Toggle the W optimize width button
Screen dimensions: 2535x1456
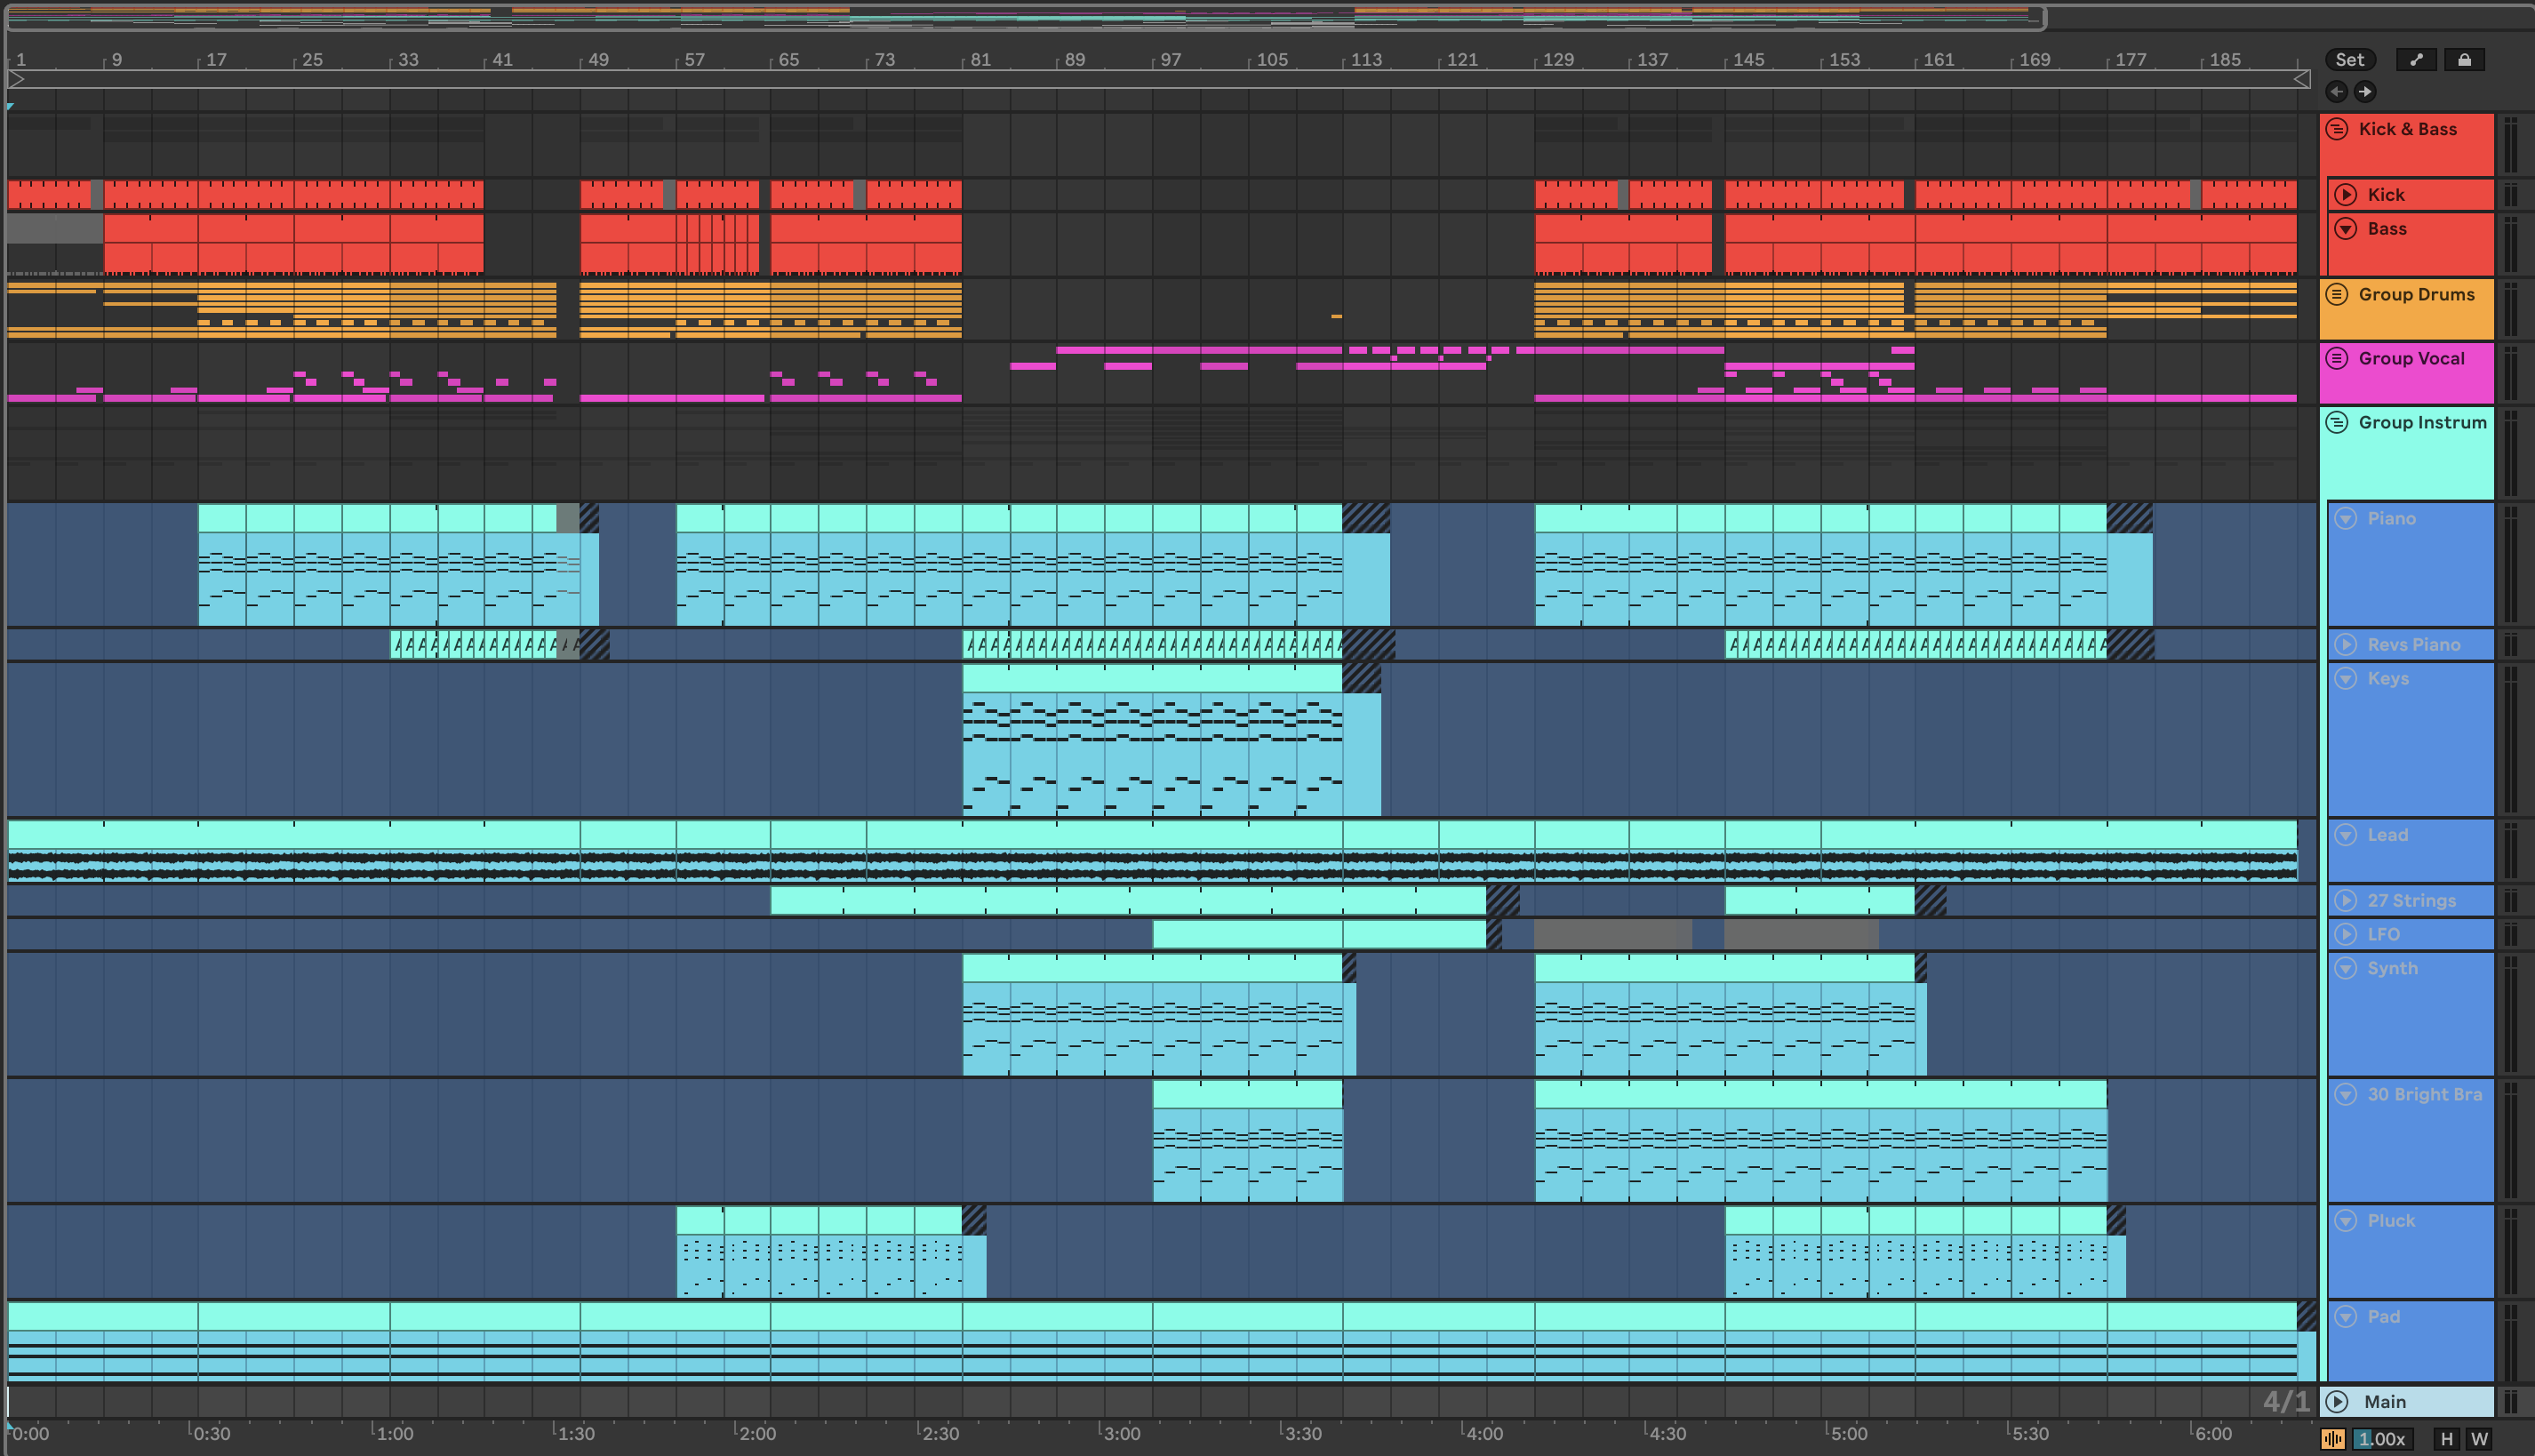(x=2479, y=1439)
